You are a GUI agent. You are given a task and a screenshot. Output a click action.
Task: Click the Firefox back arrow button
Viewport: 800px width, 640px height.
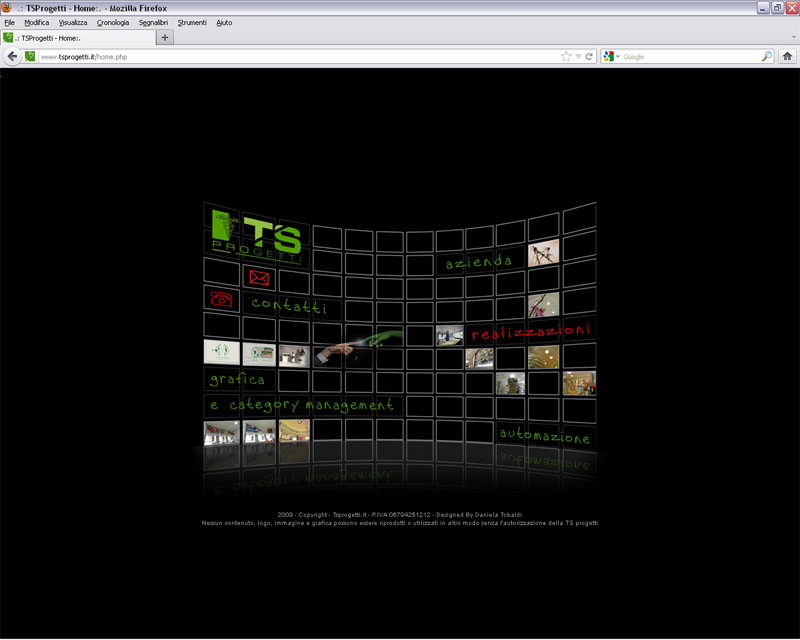coord(12,56)
